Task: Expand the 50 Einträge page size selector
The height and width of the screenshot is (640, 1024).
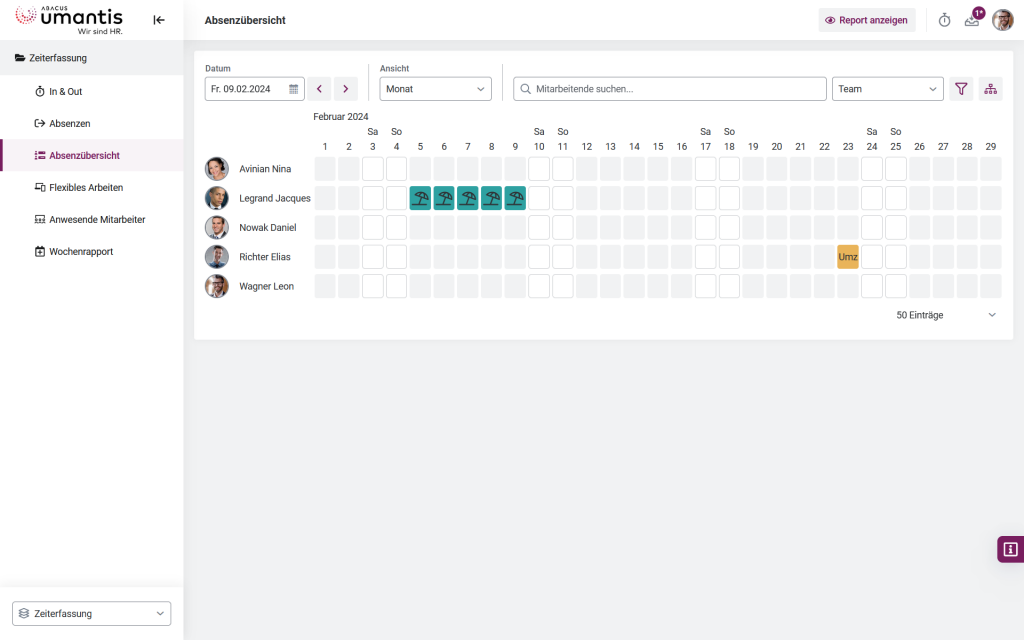Action: [946, 315]
